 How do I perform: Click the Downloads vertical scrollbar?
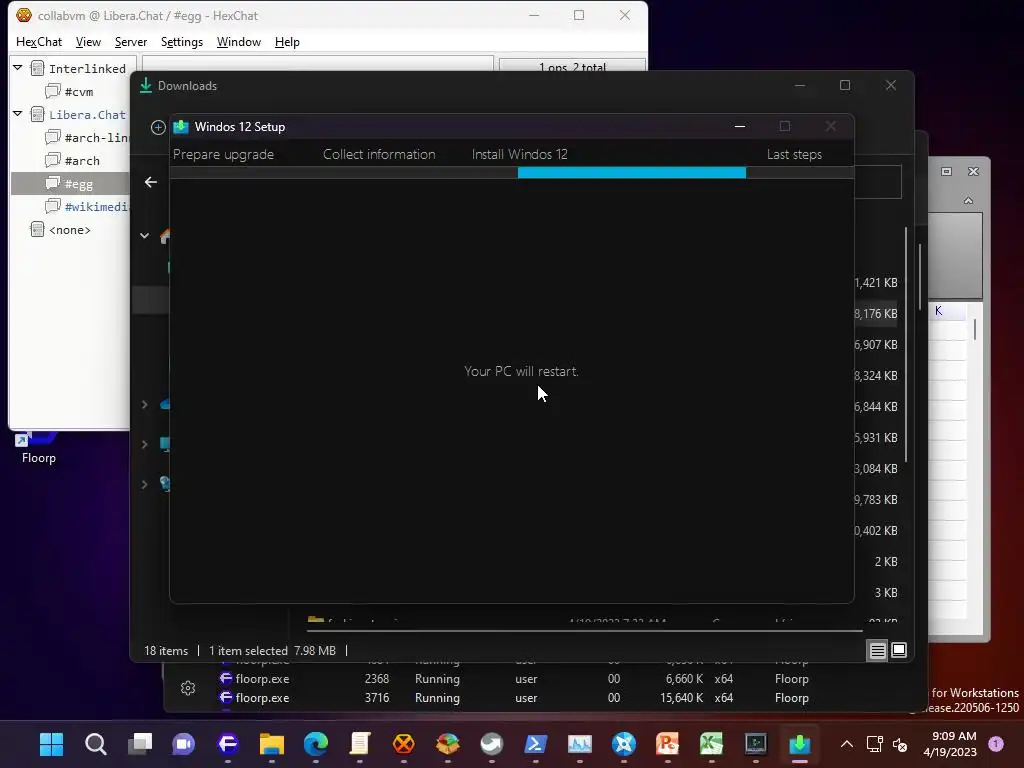[x=906, y=344]
